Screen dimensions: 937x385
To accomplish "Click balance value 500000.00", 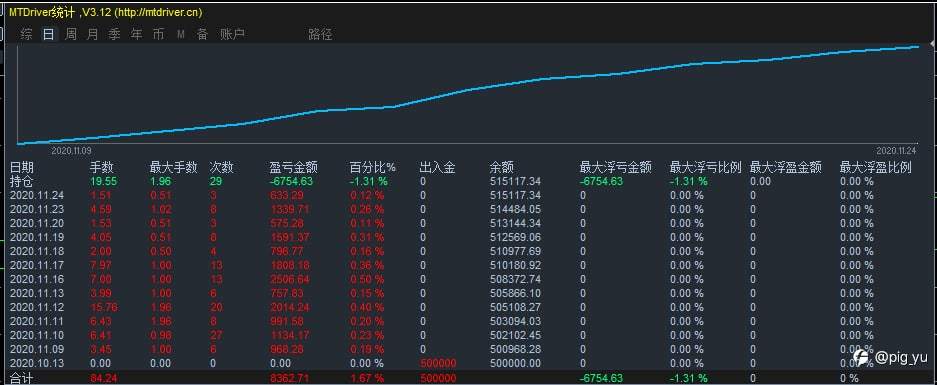I will pyautogui.click(x=515, y=363).
